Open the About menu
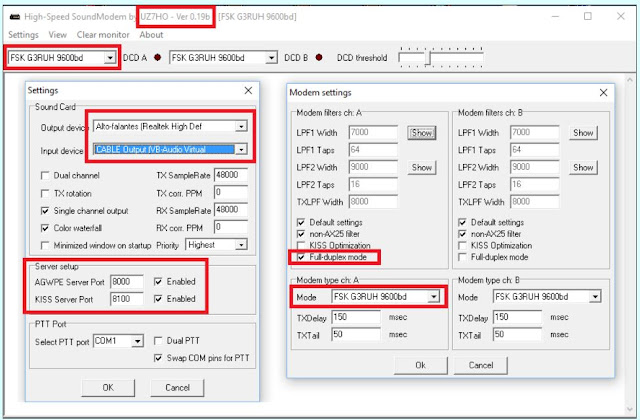640x420 pixels. [151, 35]
